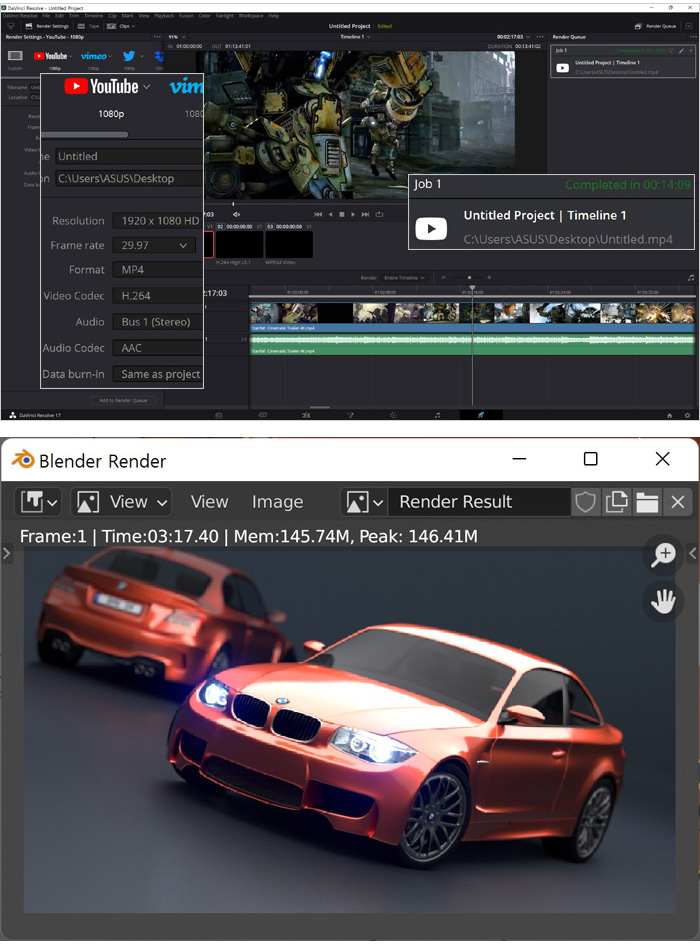Open viewer options three dots near timecode
Screen dimensions: 700x946
pyautogui.click(x=539, y=37)
